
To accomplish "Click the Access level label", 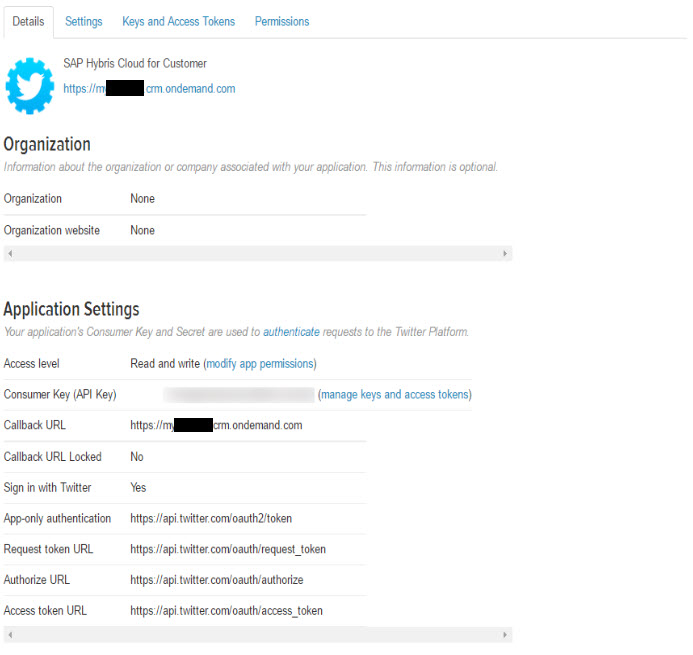I will (31, 364).
